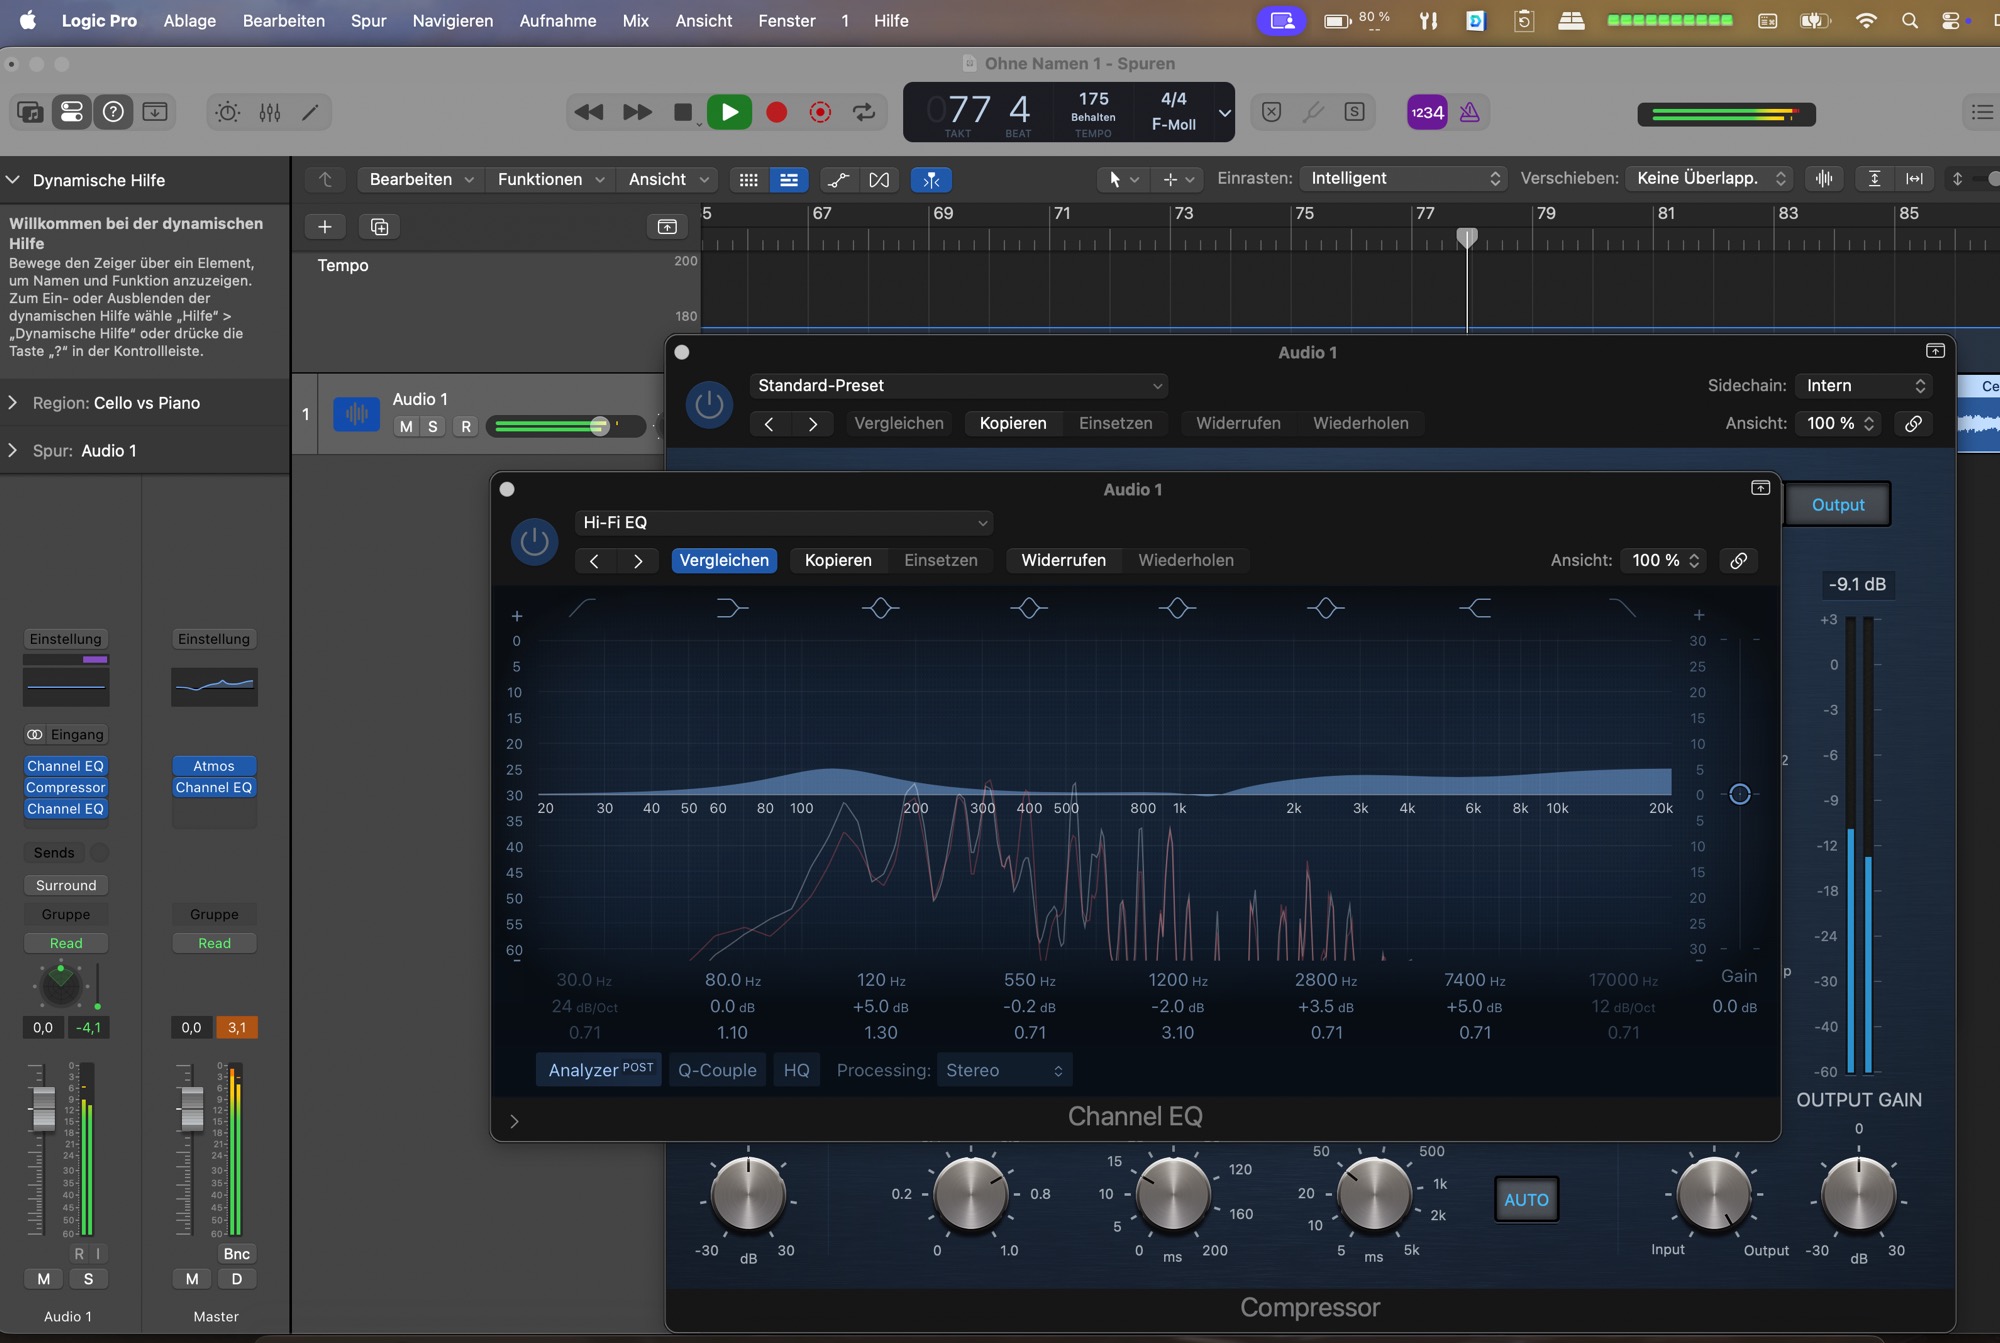Toggle Channel EQ power button
Image resolution: width=2000 pixels, height=1343 pixels.
click(x=534, y=541)
